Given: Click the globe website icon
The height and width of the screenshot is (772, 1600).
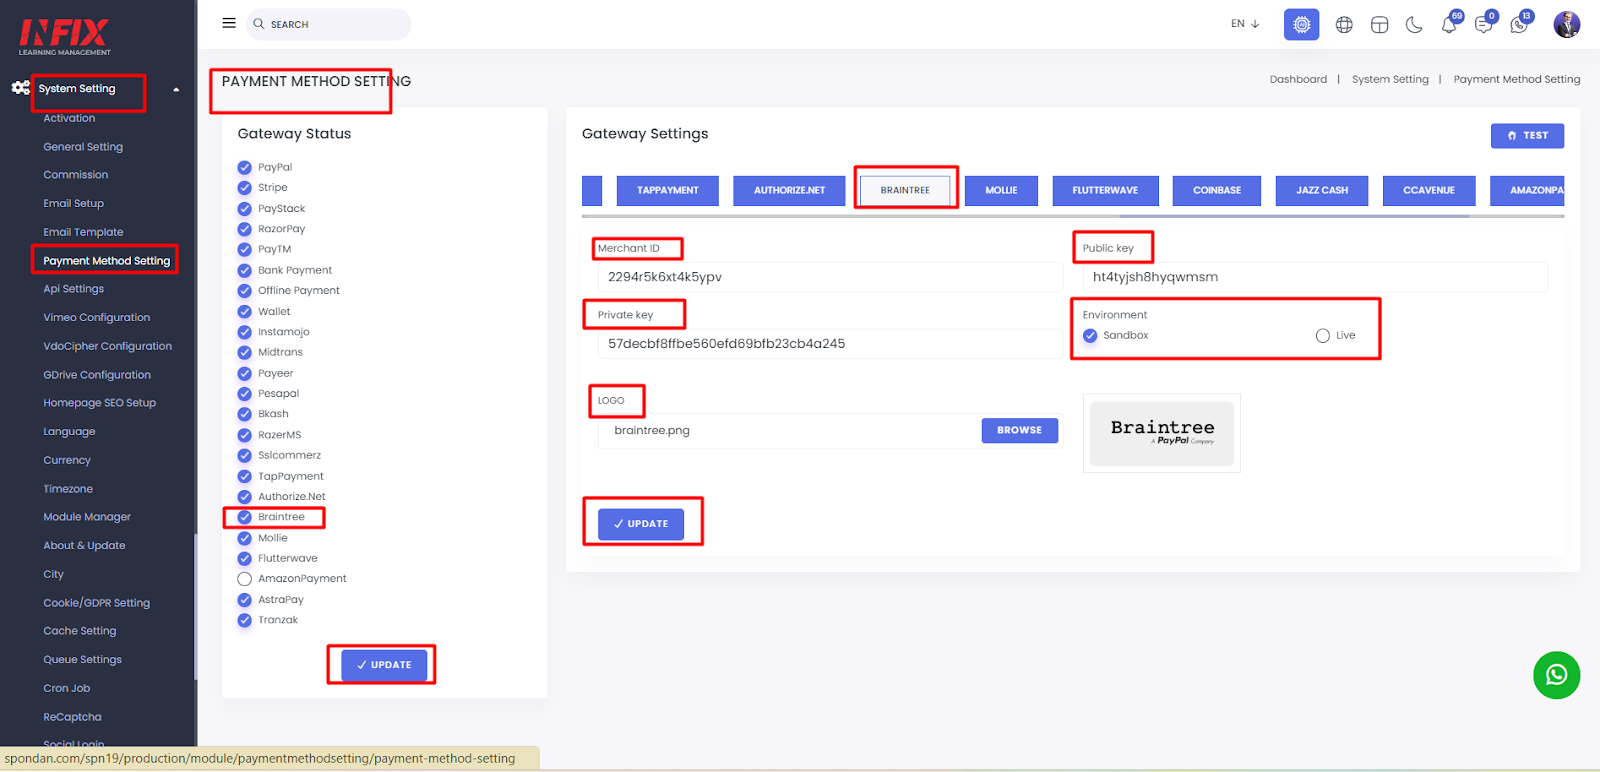Looking at the screenshot, I should tap(1344, 25).
